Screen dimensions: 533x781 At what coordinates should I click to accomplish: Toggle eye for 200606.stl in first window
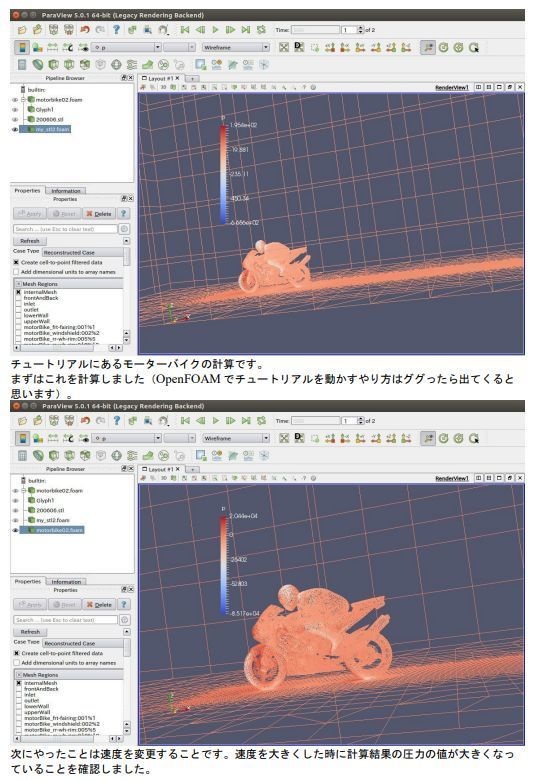[15, 120]
